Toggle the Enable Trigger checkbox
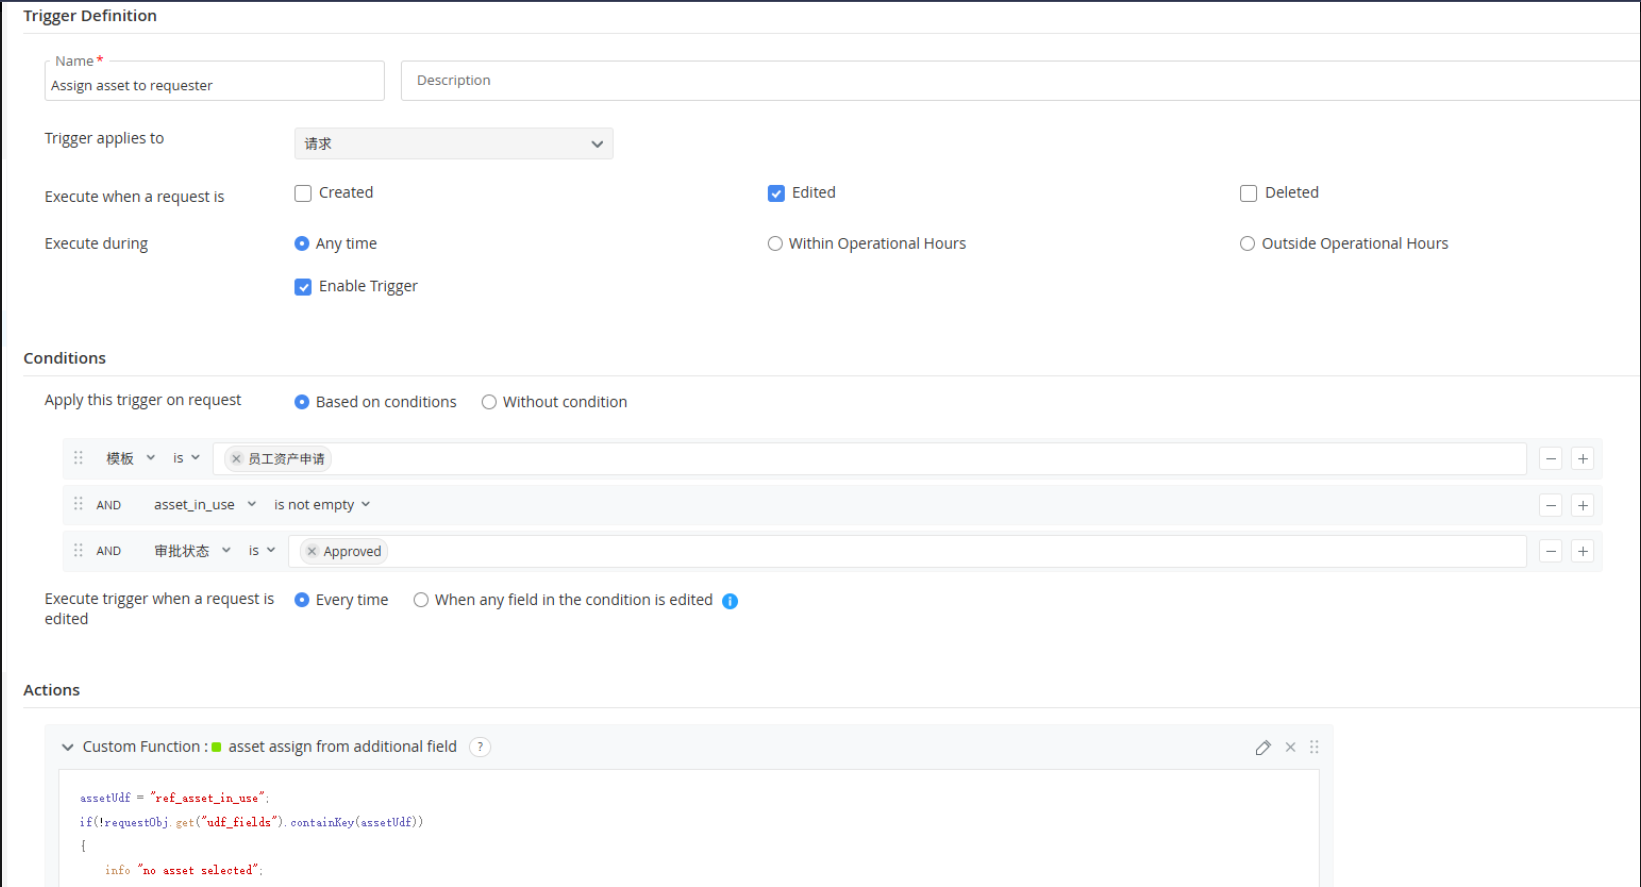 pos(303,287)
